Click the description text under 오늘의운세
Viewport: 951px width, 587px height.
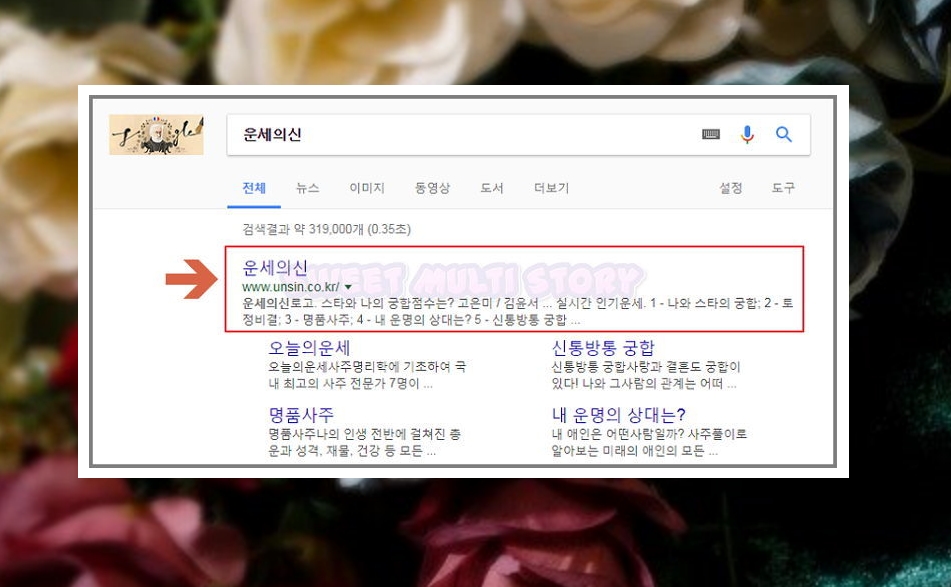point(367,375)
